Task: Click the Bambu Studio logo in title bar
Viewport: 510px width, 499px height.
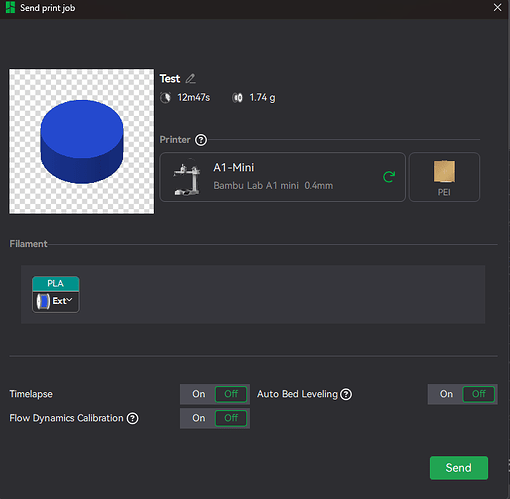Action: point(10,7)
